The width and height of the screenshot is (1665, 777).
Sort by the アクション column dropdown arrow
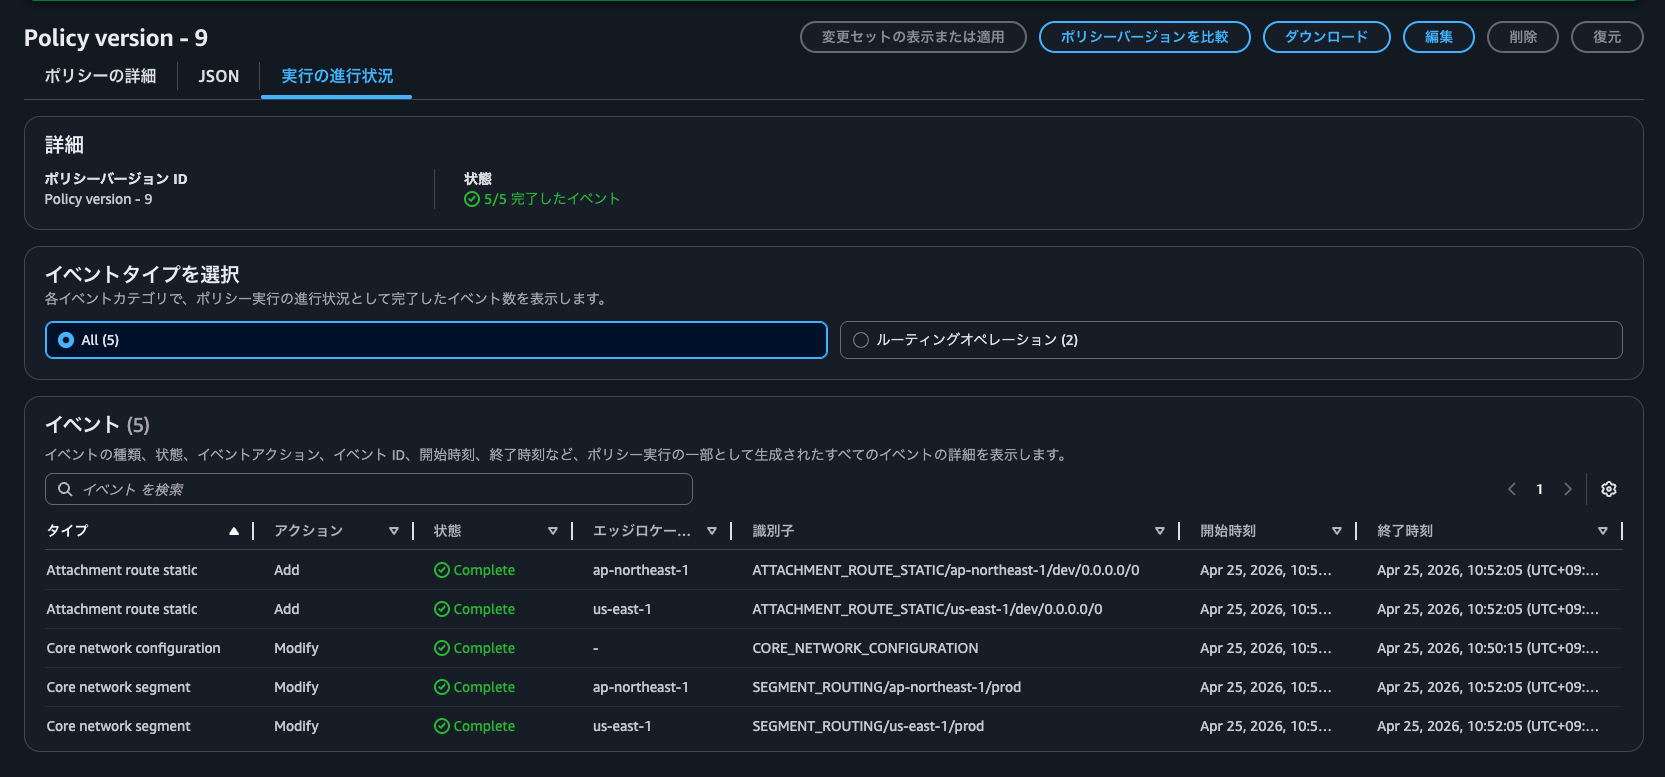point(394,531)
